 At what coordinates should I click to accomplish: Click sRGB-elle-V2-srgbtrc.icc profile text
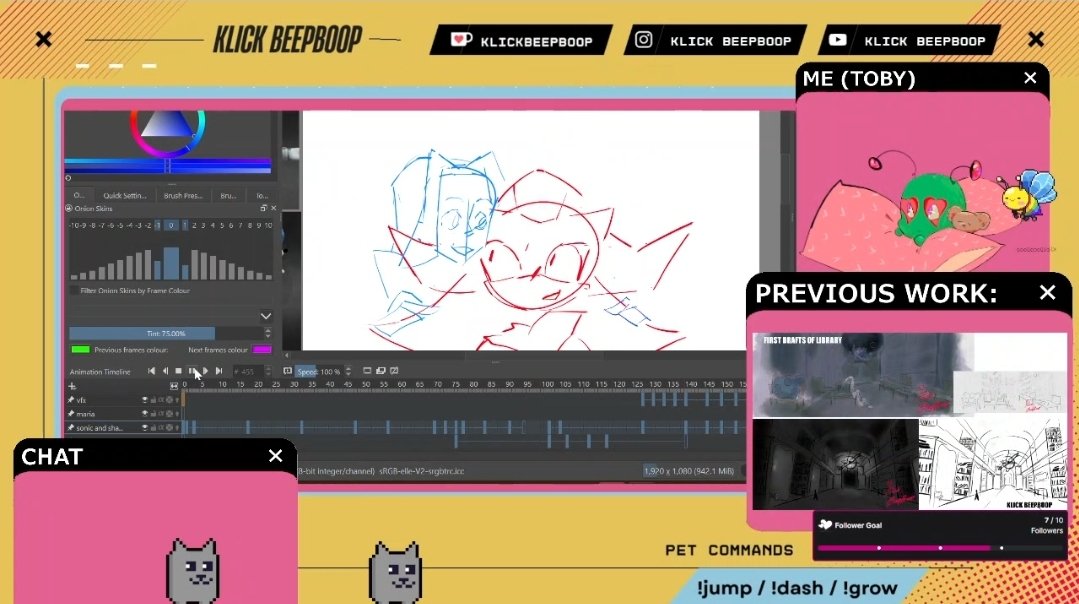tap(422, 471)
